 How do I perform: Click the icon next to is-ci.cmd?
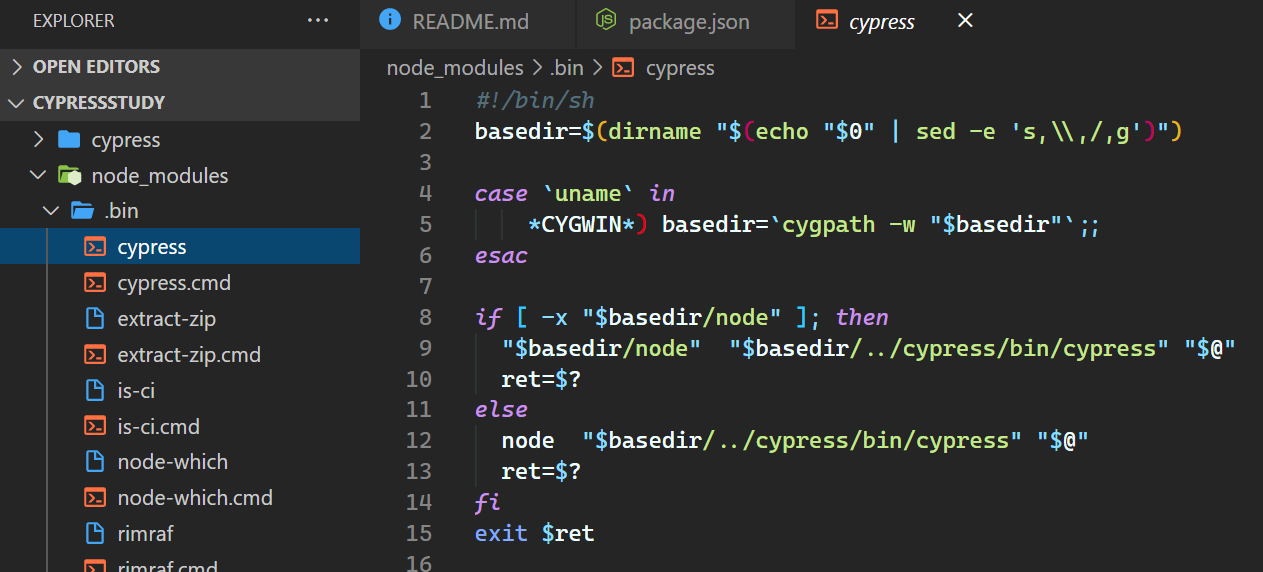[x=95, y=426]
